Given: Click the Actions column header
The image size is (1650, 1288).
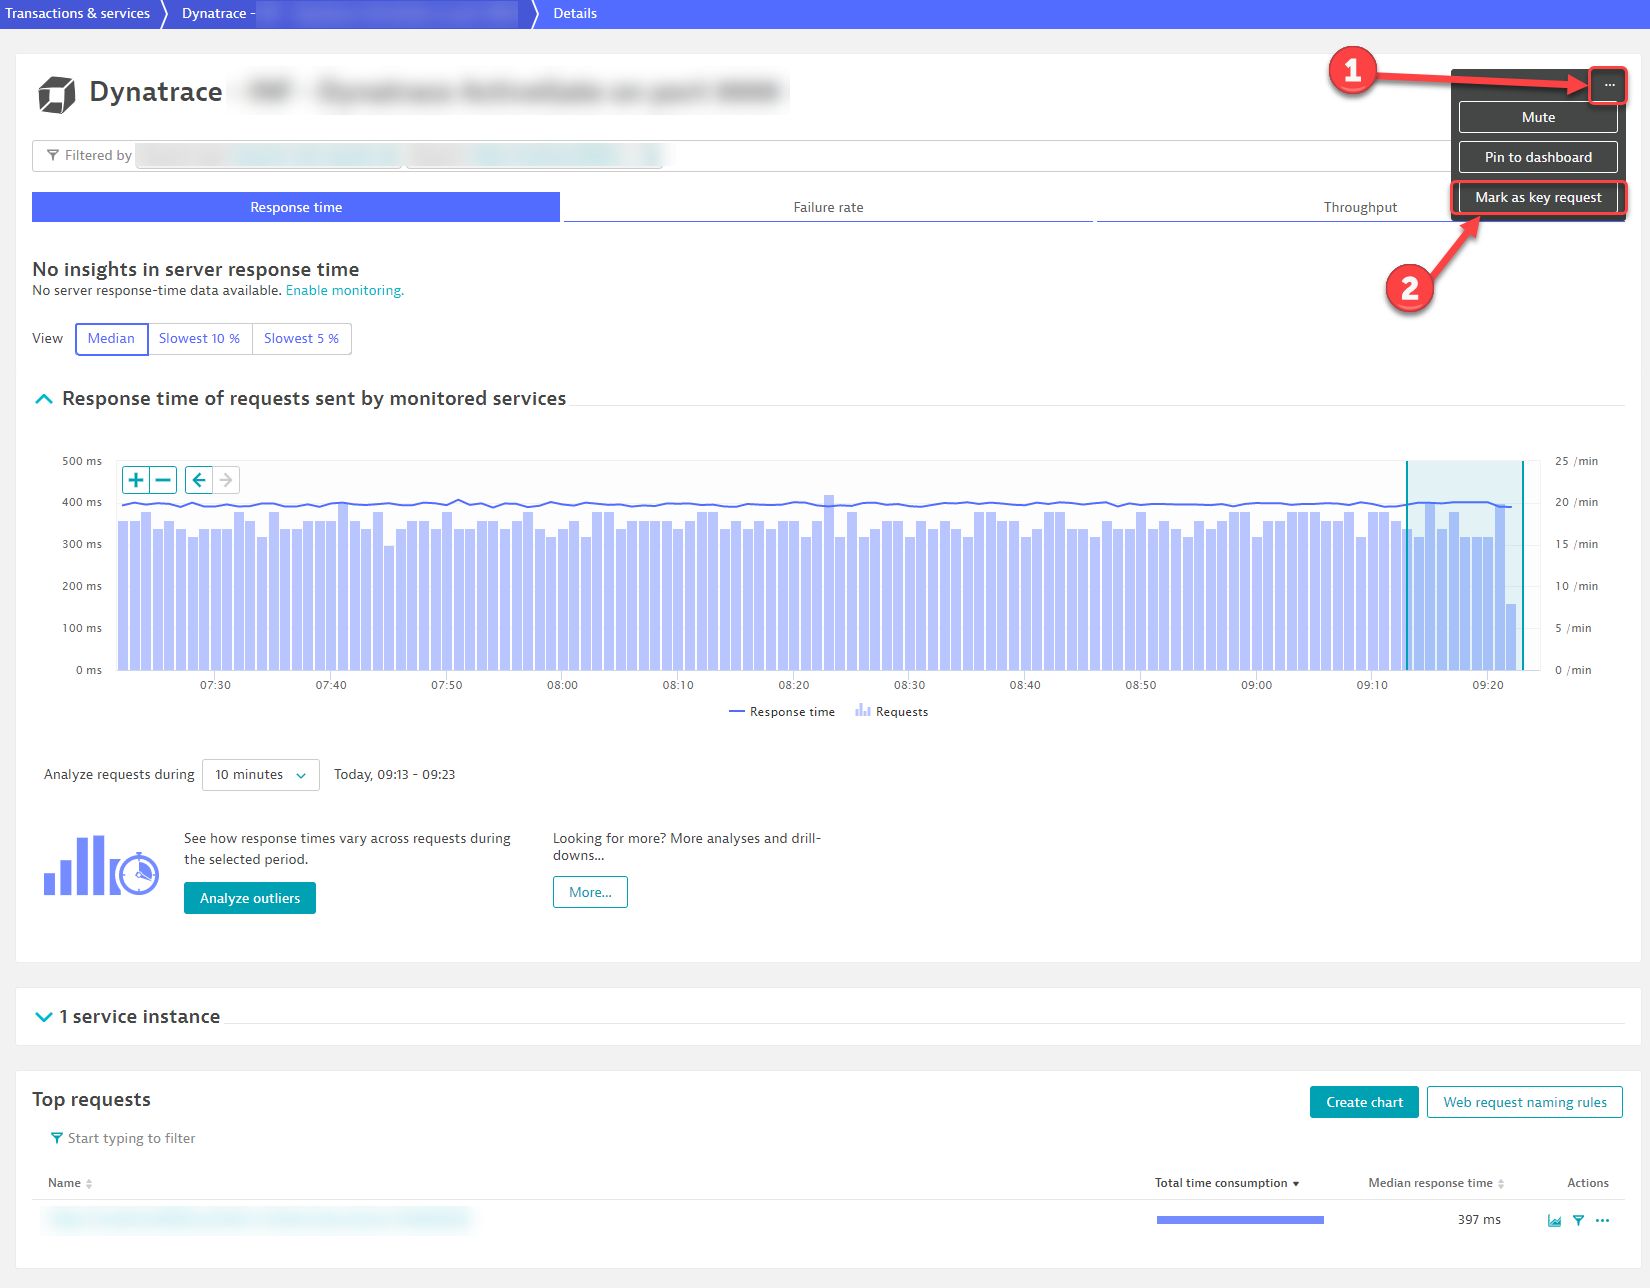Looking at the screenshot, I should click(x=1588, y=1183).
